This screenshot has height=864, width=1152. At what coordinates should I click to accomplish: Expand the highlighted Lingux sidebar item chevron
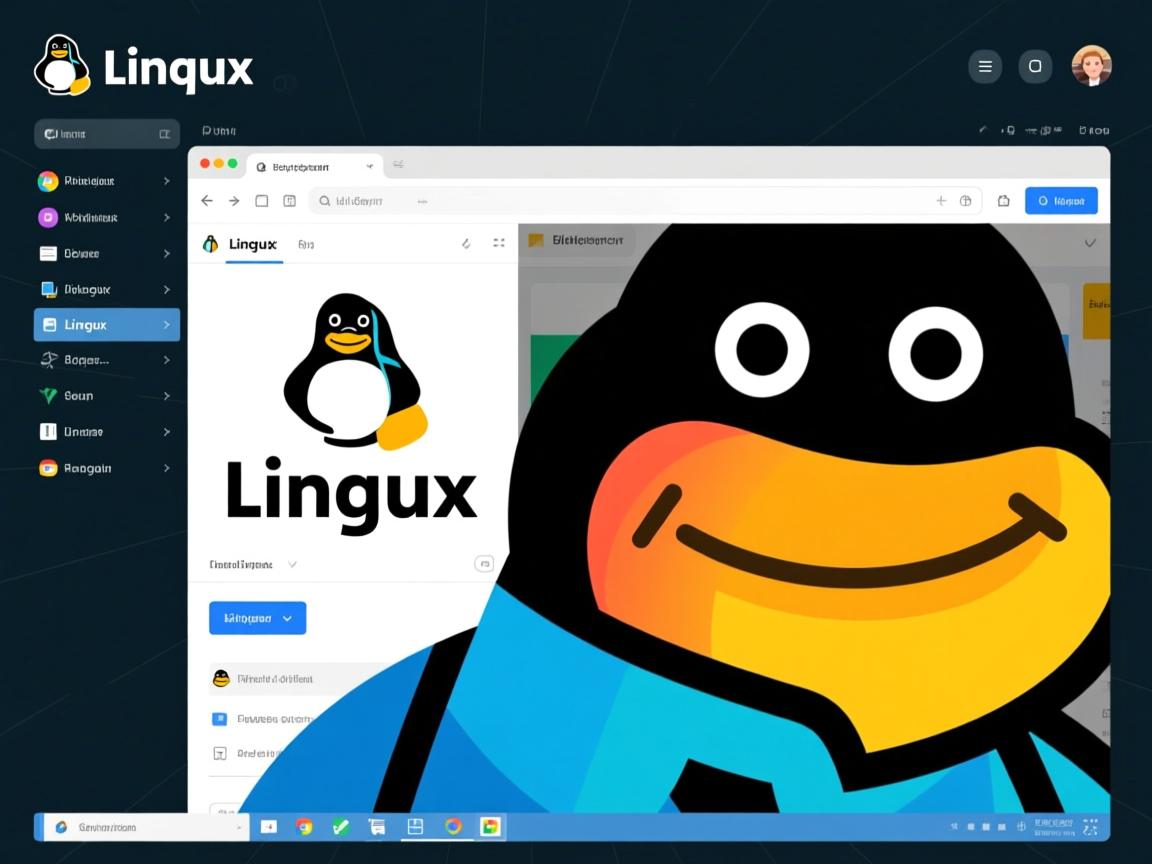(168, 324)
